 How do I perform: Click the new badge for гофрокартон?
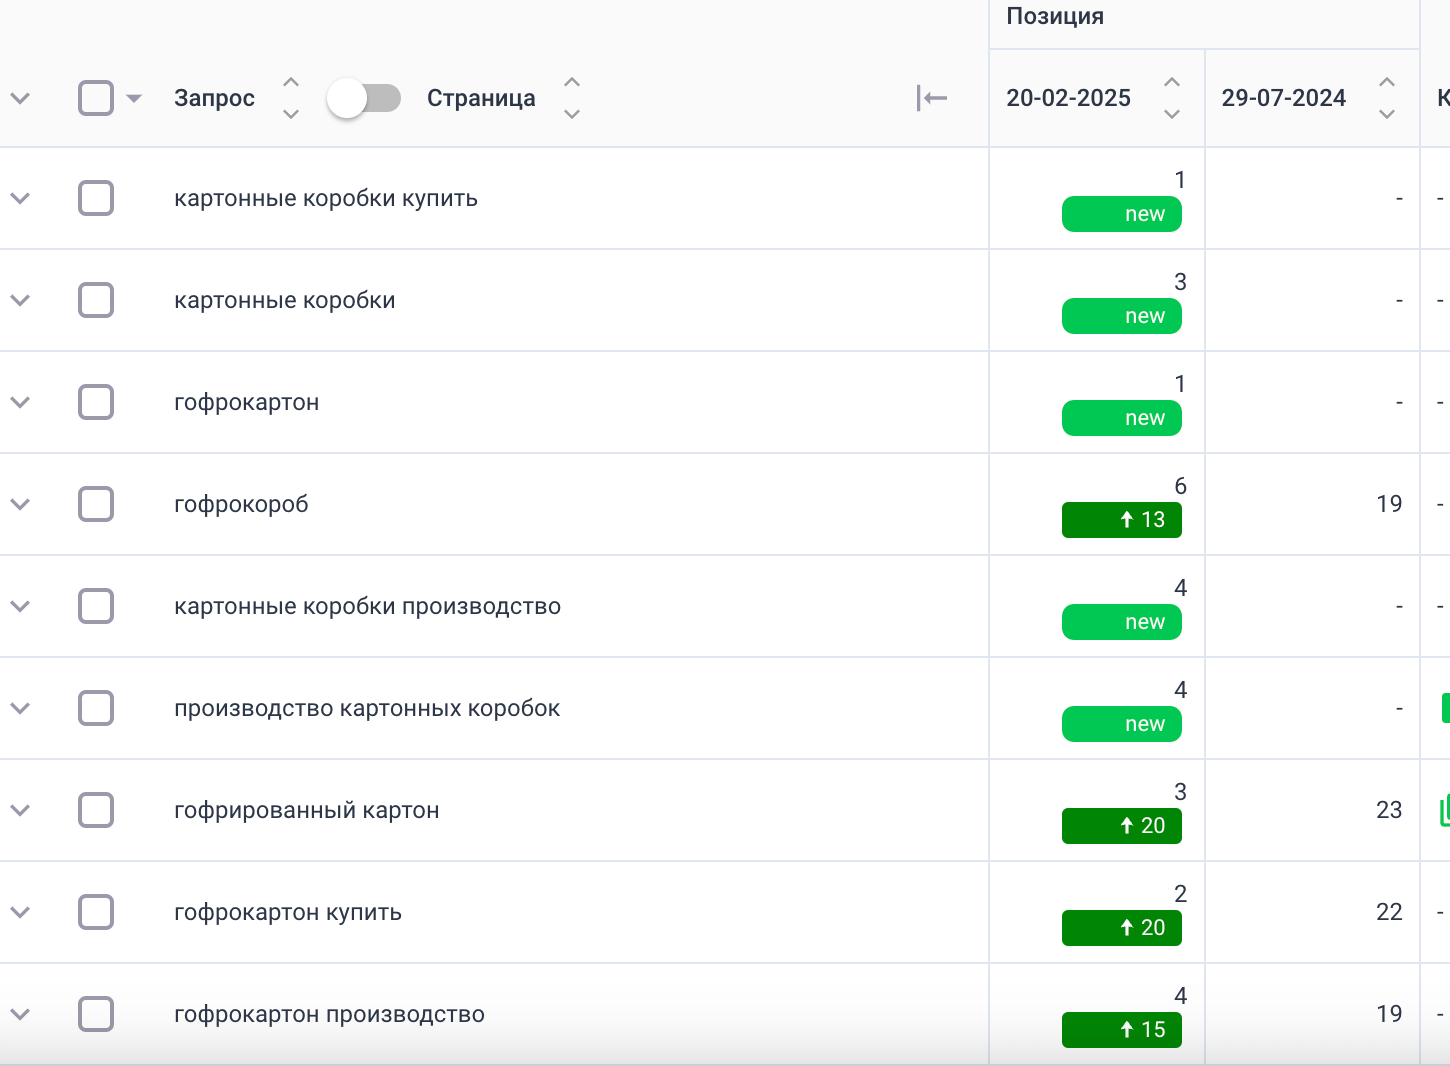(x=1121, y=418)
